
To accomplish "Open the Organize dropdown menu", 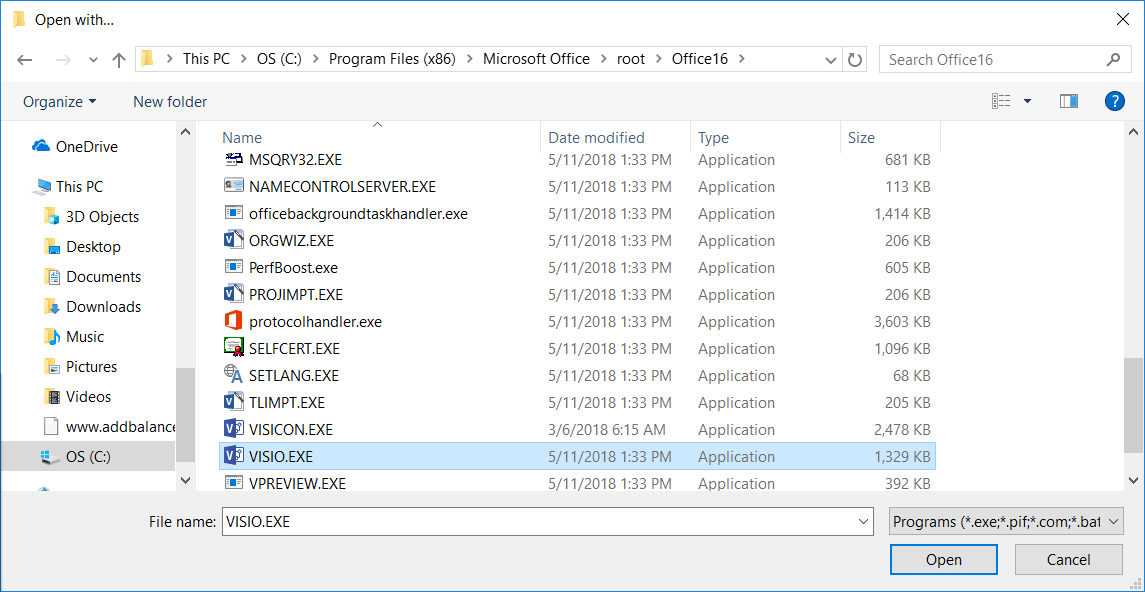I will click(59, 101).
